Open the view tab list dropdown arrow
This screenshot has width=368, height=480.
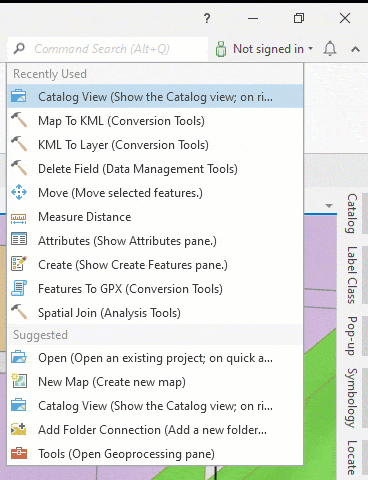click(329, 206)
